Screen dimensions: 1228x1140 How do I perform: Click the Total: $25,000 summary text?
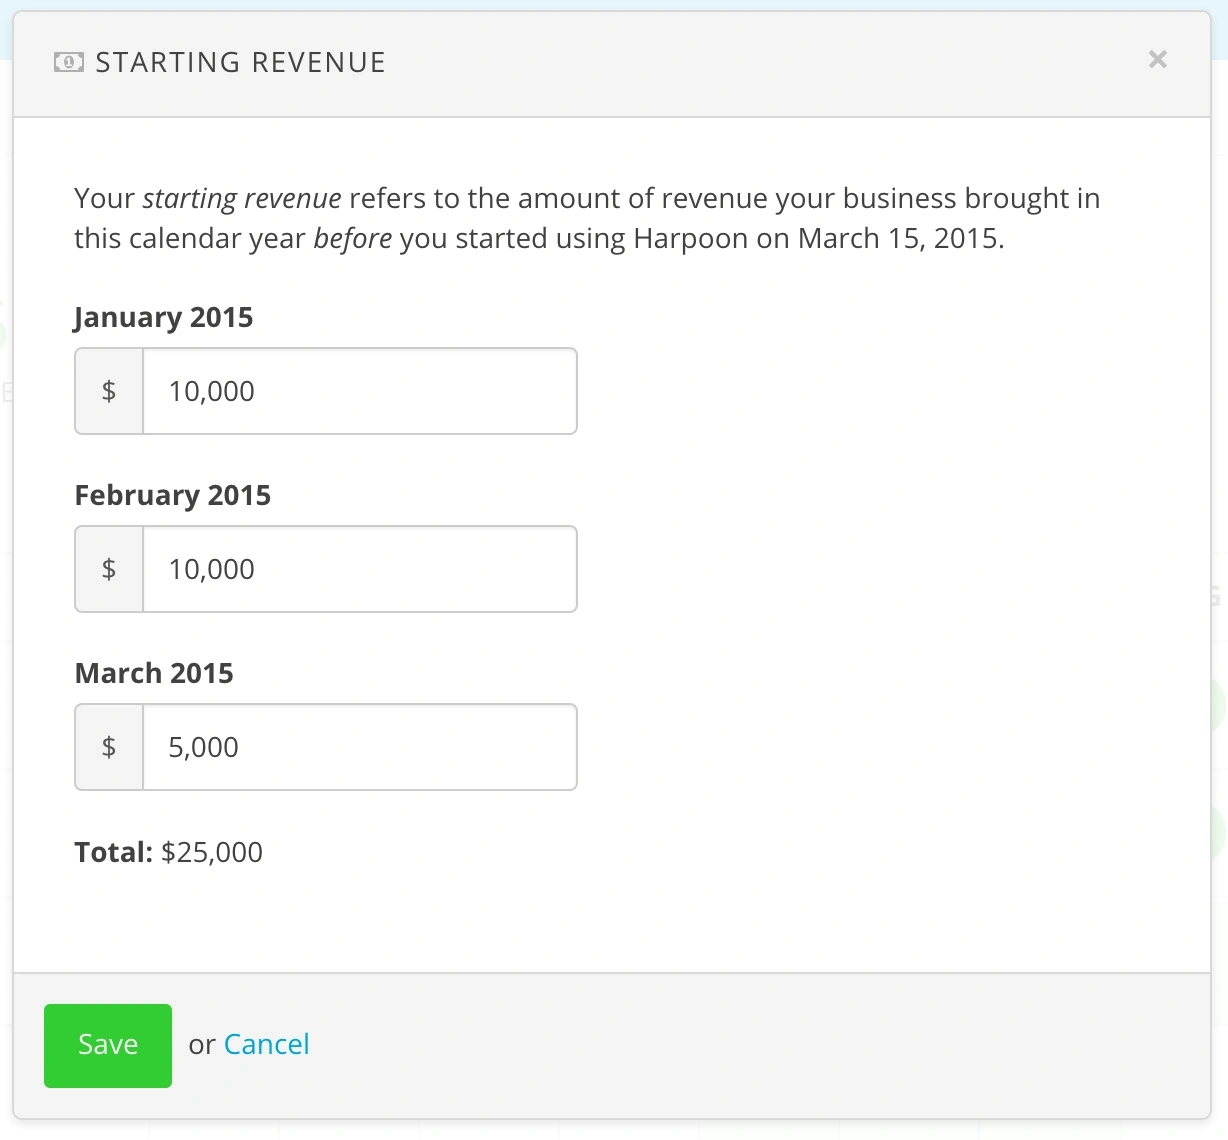167,852
